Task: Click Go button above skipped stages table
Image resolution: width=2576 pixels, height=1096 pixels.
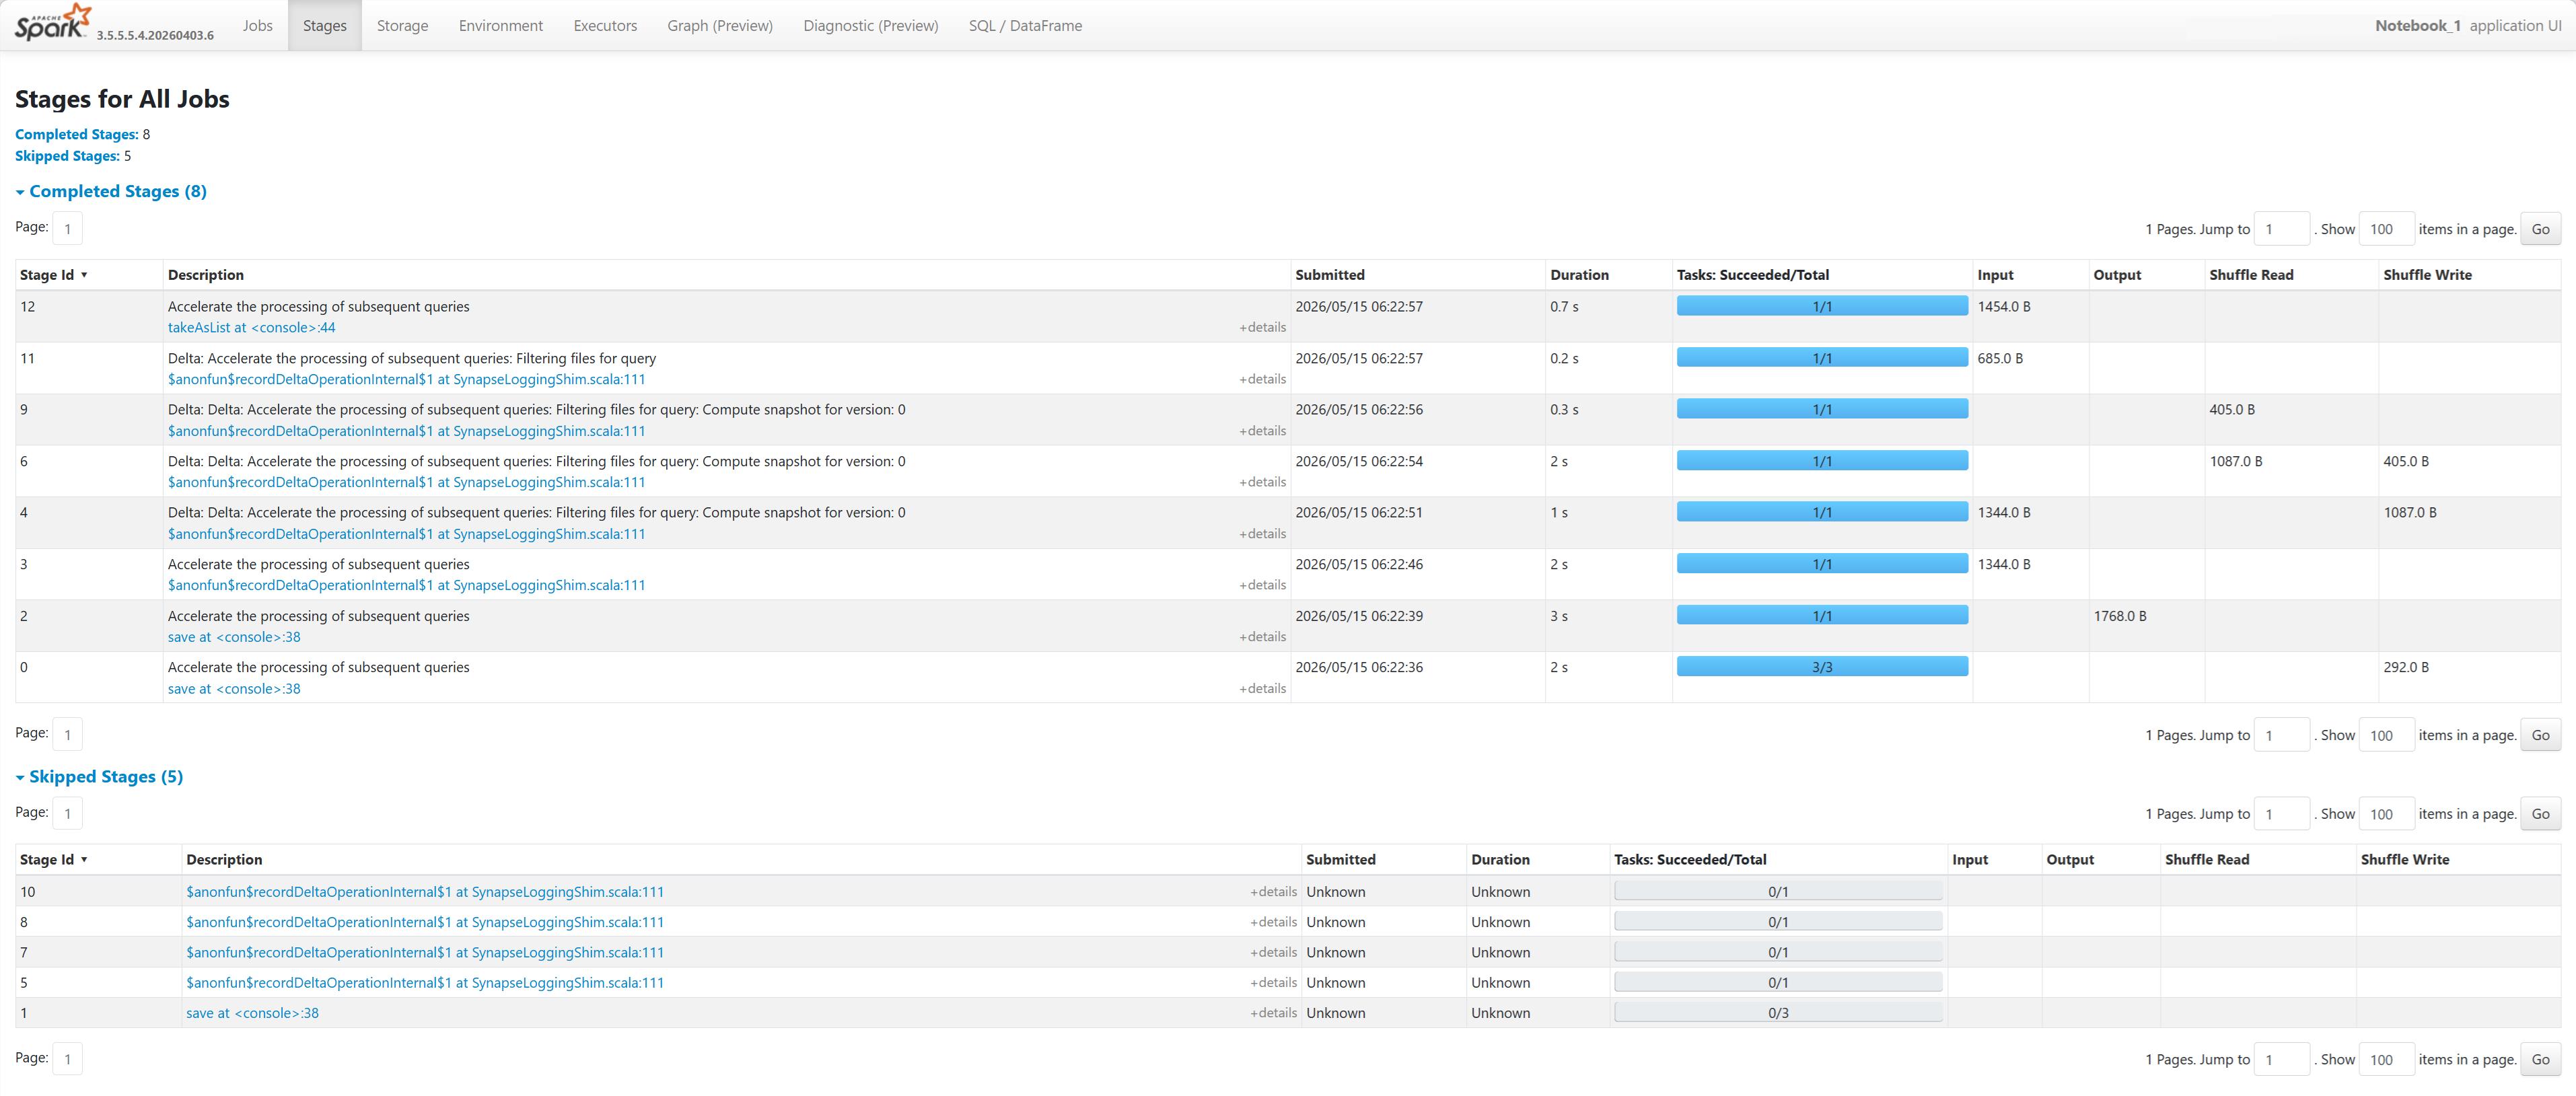Action: click(x=2540, y=814)
